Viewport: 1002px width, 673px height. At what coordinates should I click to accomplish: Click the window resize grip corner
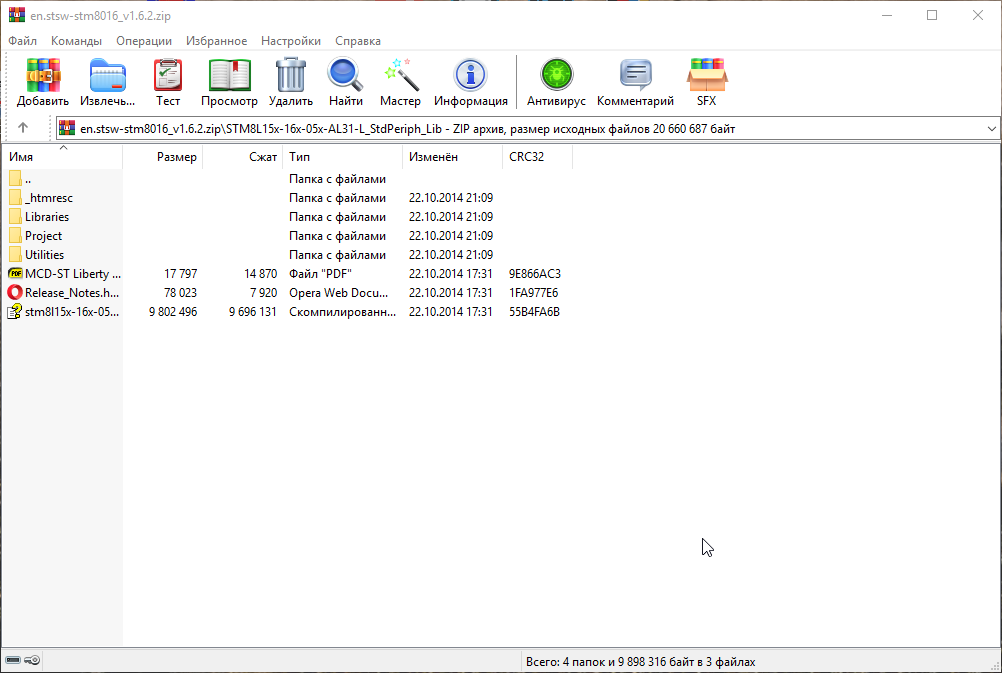(994, 665)
